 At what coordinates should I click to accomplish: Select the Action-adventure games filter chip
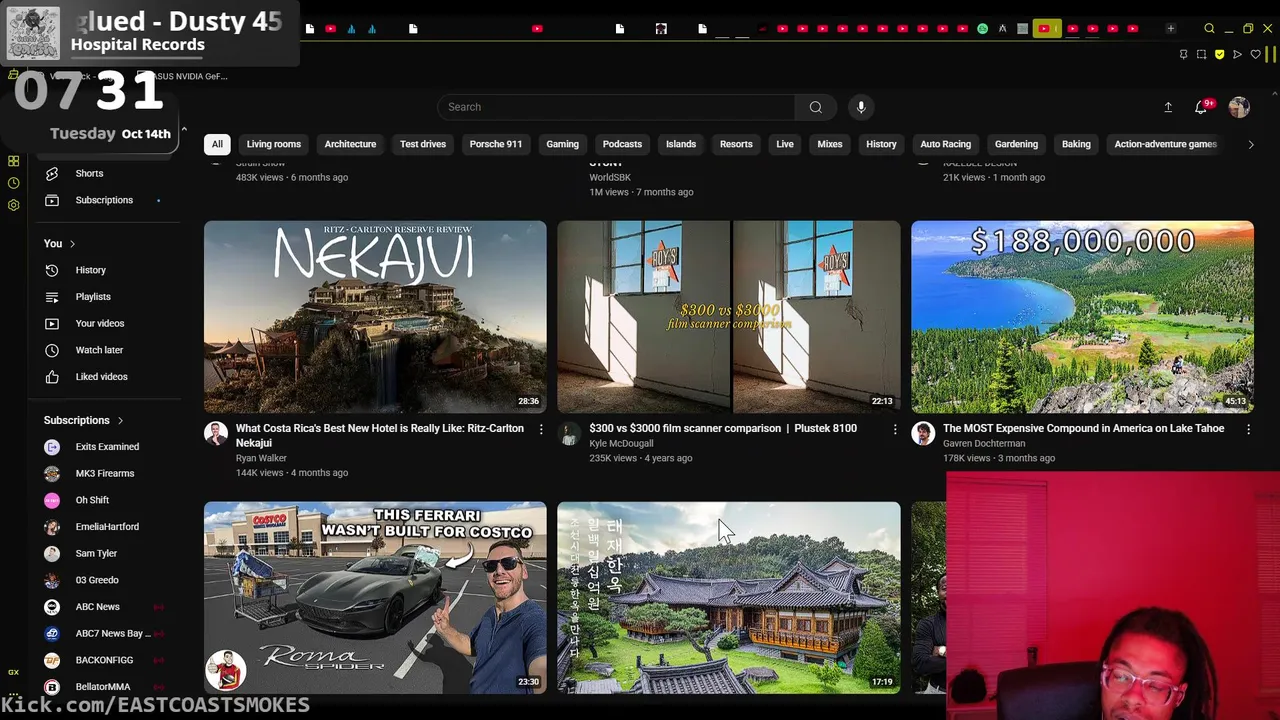click(x=1165, y=144)
